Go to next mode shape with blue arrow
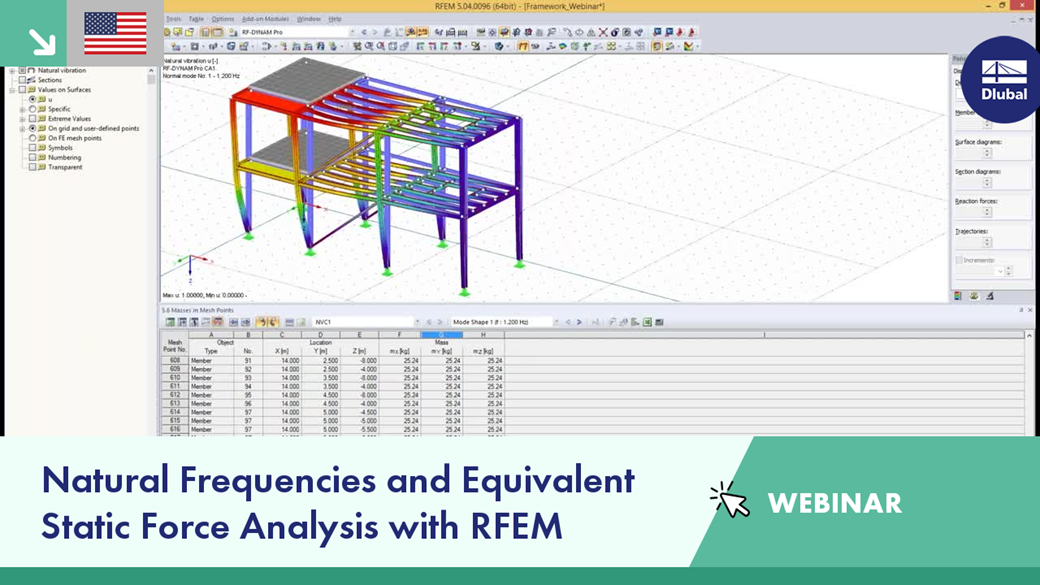Screen dimensions: 1040x585 [579, 322]
